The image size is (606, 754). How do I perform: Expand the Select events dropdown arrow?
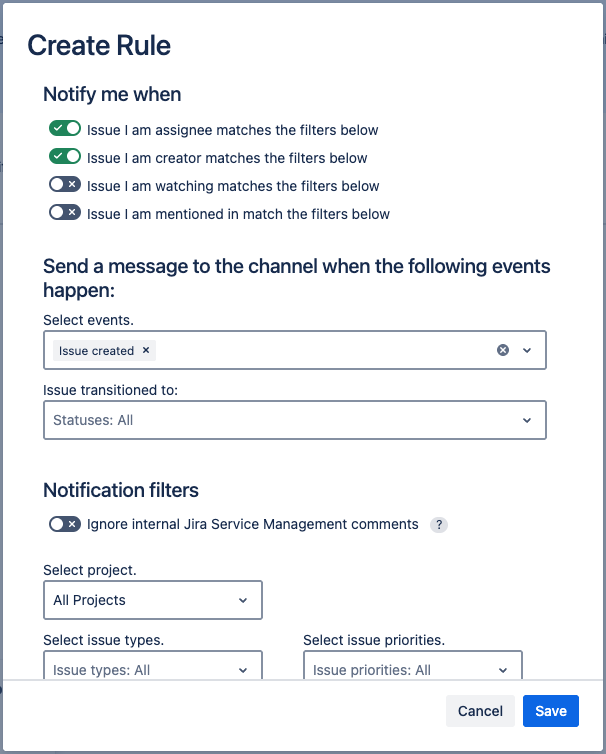pyautogui.click(x=527, y=350)
